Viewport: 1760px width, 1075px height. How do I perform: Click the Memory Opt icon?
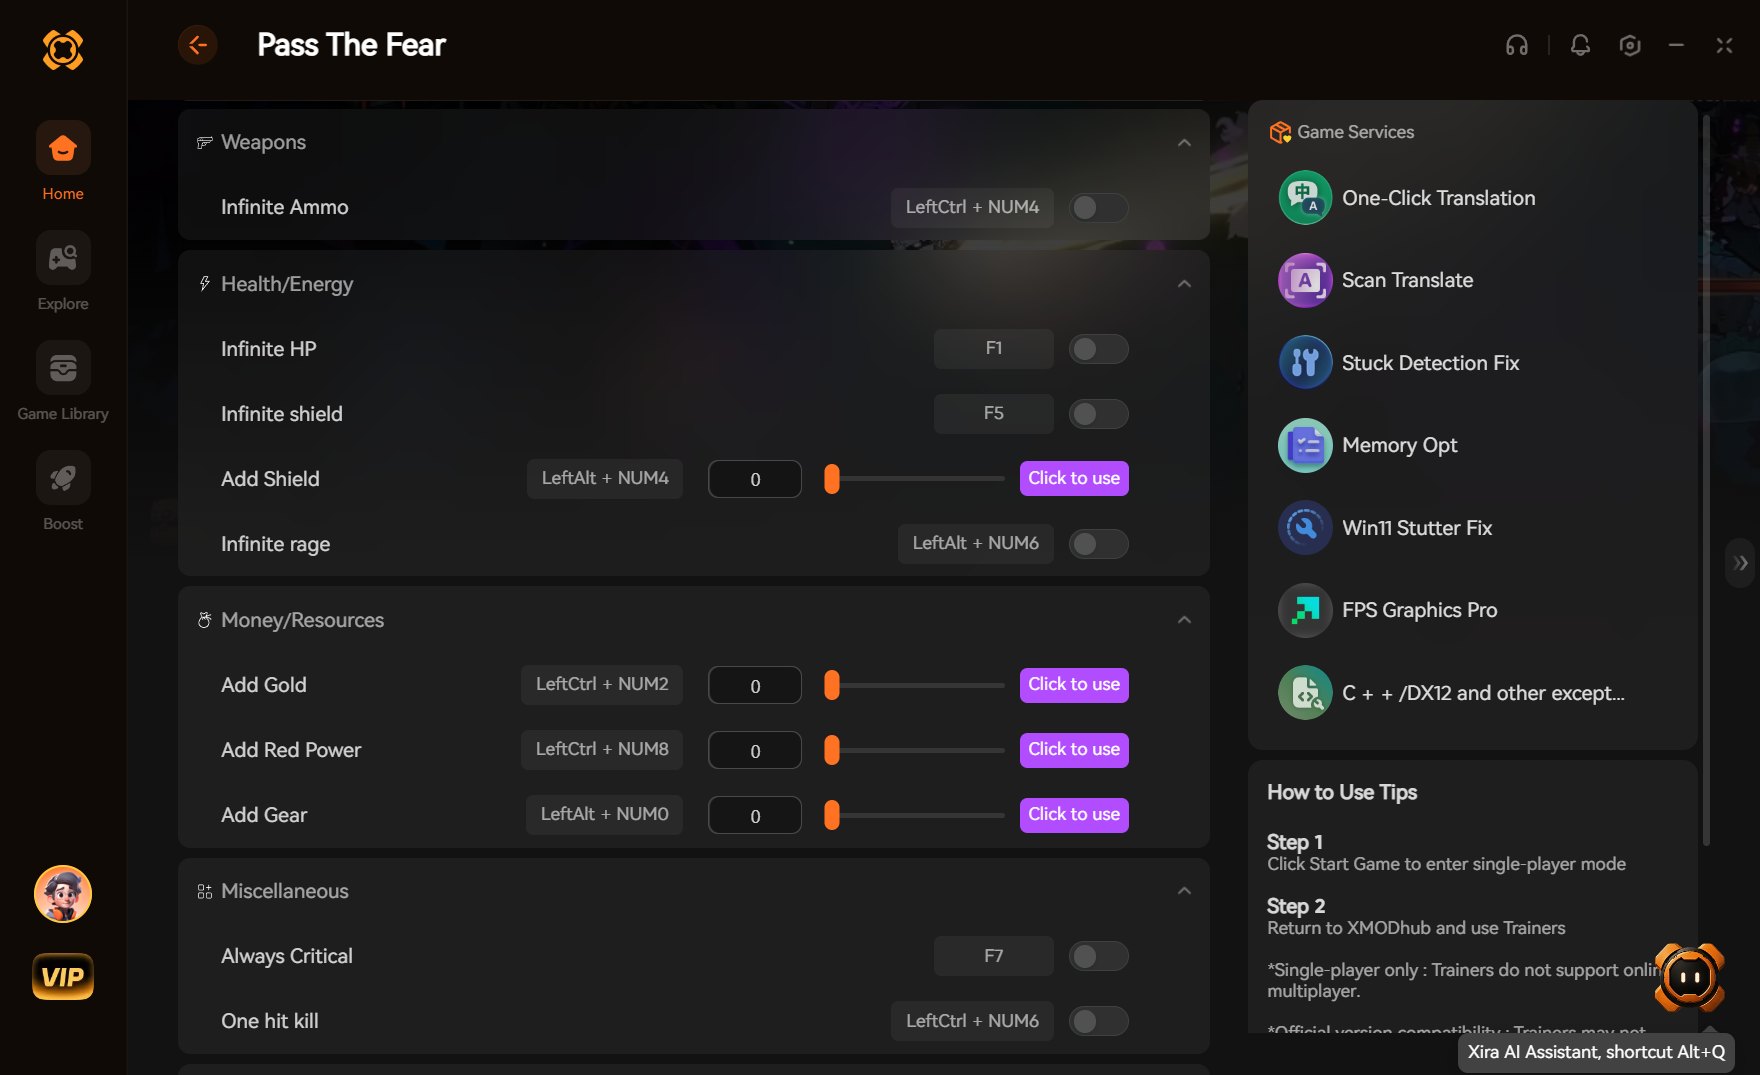pos(1305,445)
